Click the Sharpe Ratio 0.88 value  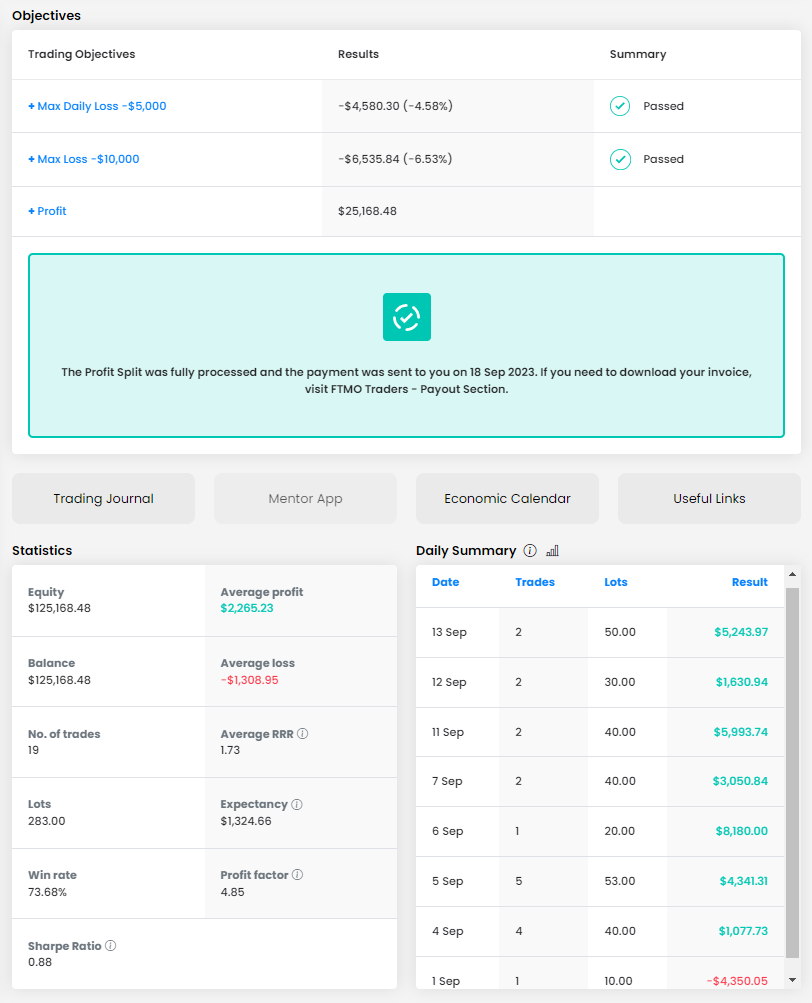(x=40, y=962)
